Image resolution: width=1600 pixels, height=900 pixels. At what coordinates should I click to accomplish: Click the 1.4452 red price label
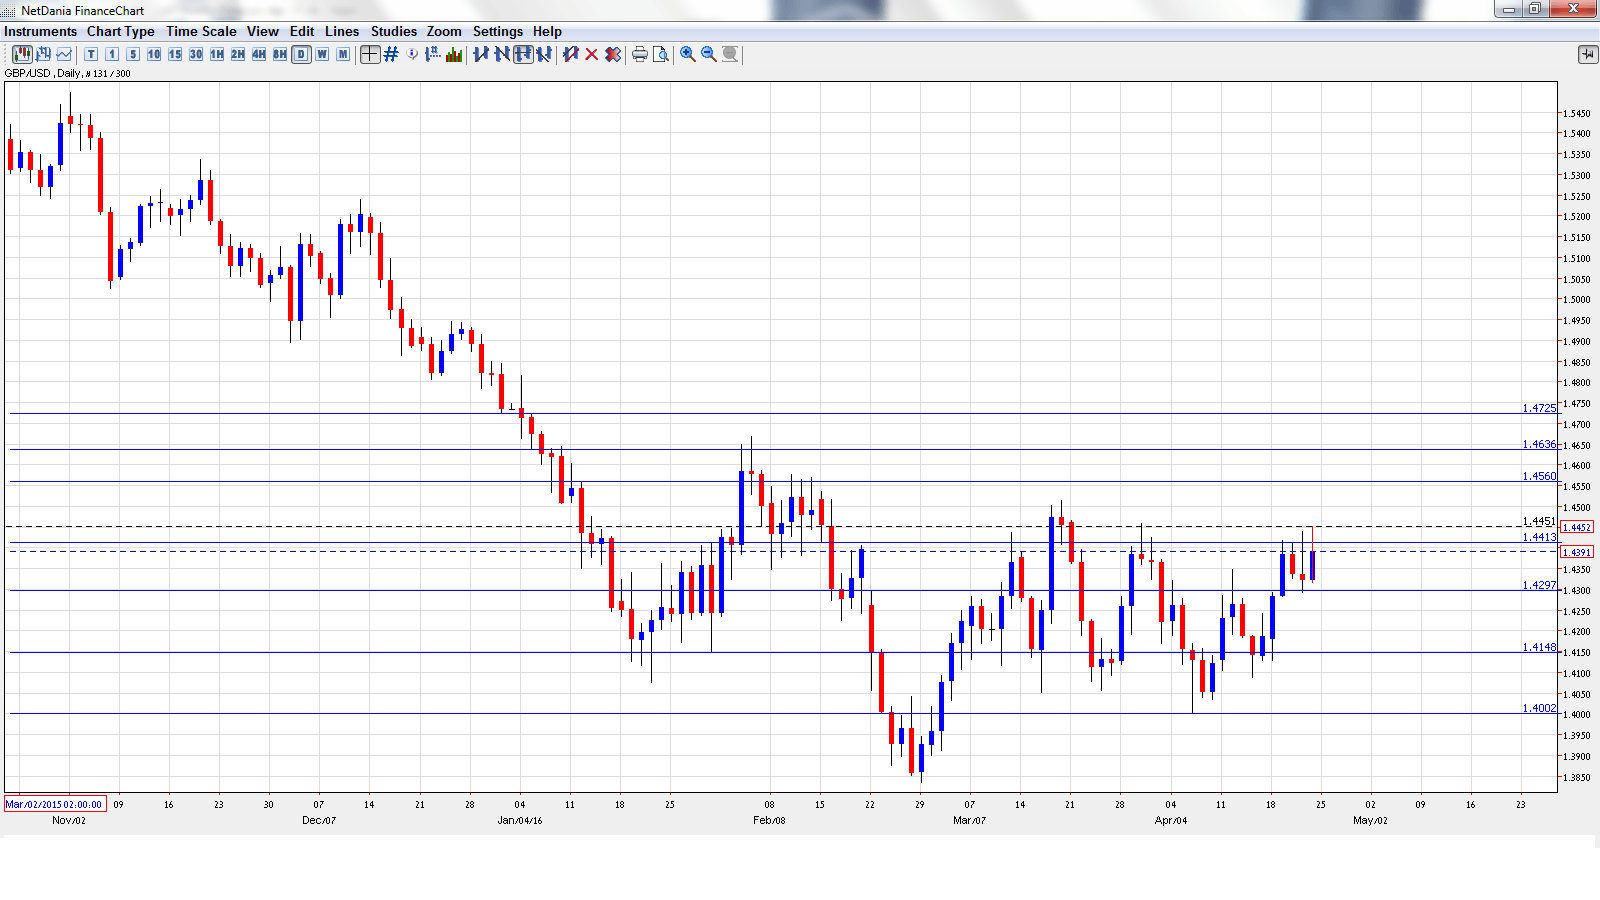point(1577,527)
